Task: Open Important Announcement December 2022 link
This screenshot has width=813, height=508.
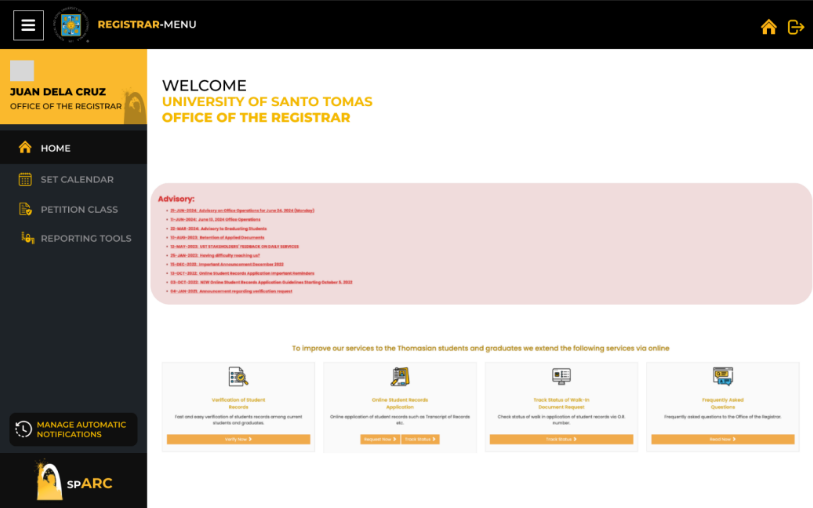Action: [227, 264]
